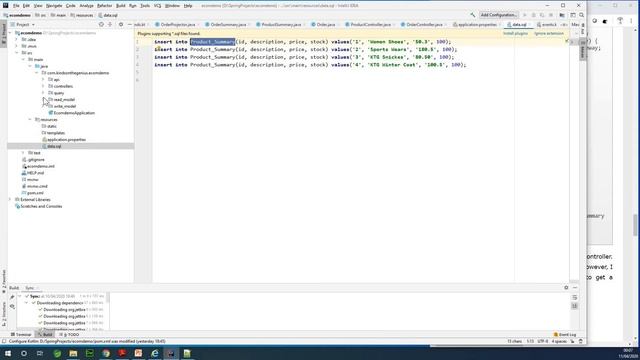Image resolution: width=640 pixels, height=360 pixels.
Task: Collapse the econdemo root folder
Action: click(11, 33)
